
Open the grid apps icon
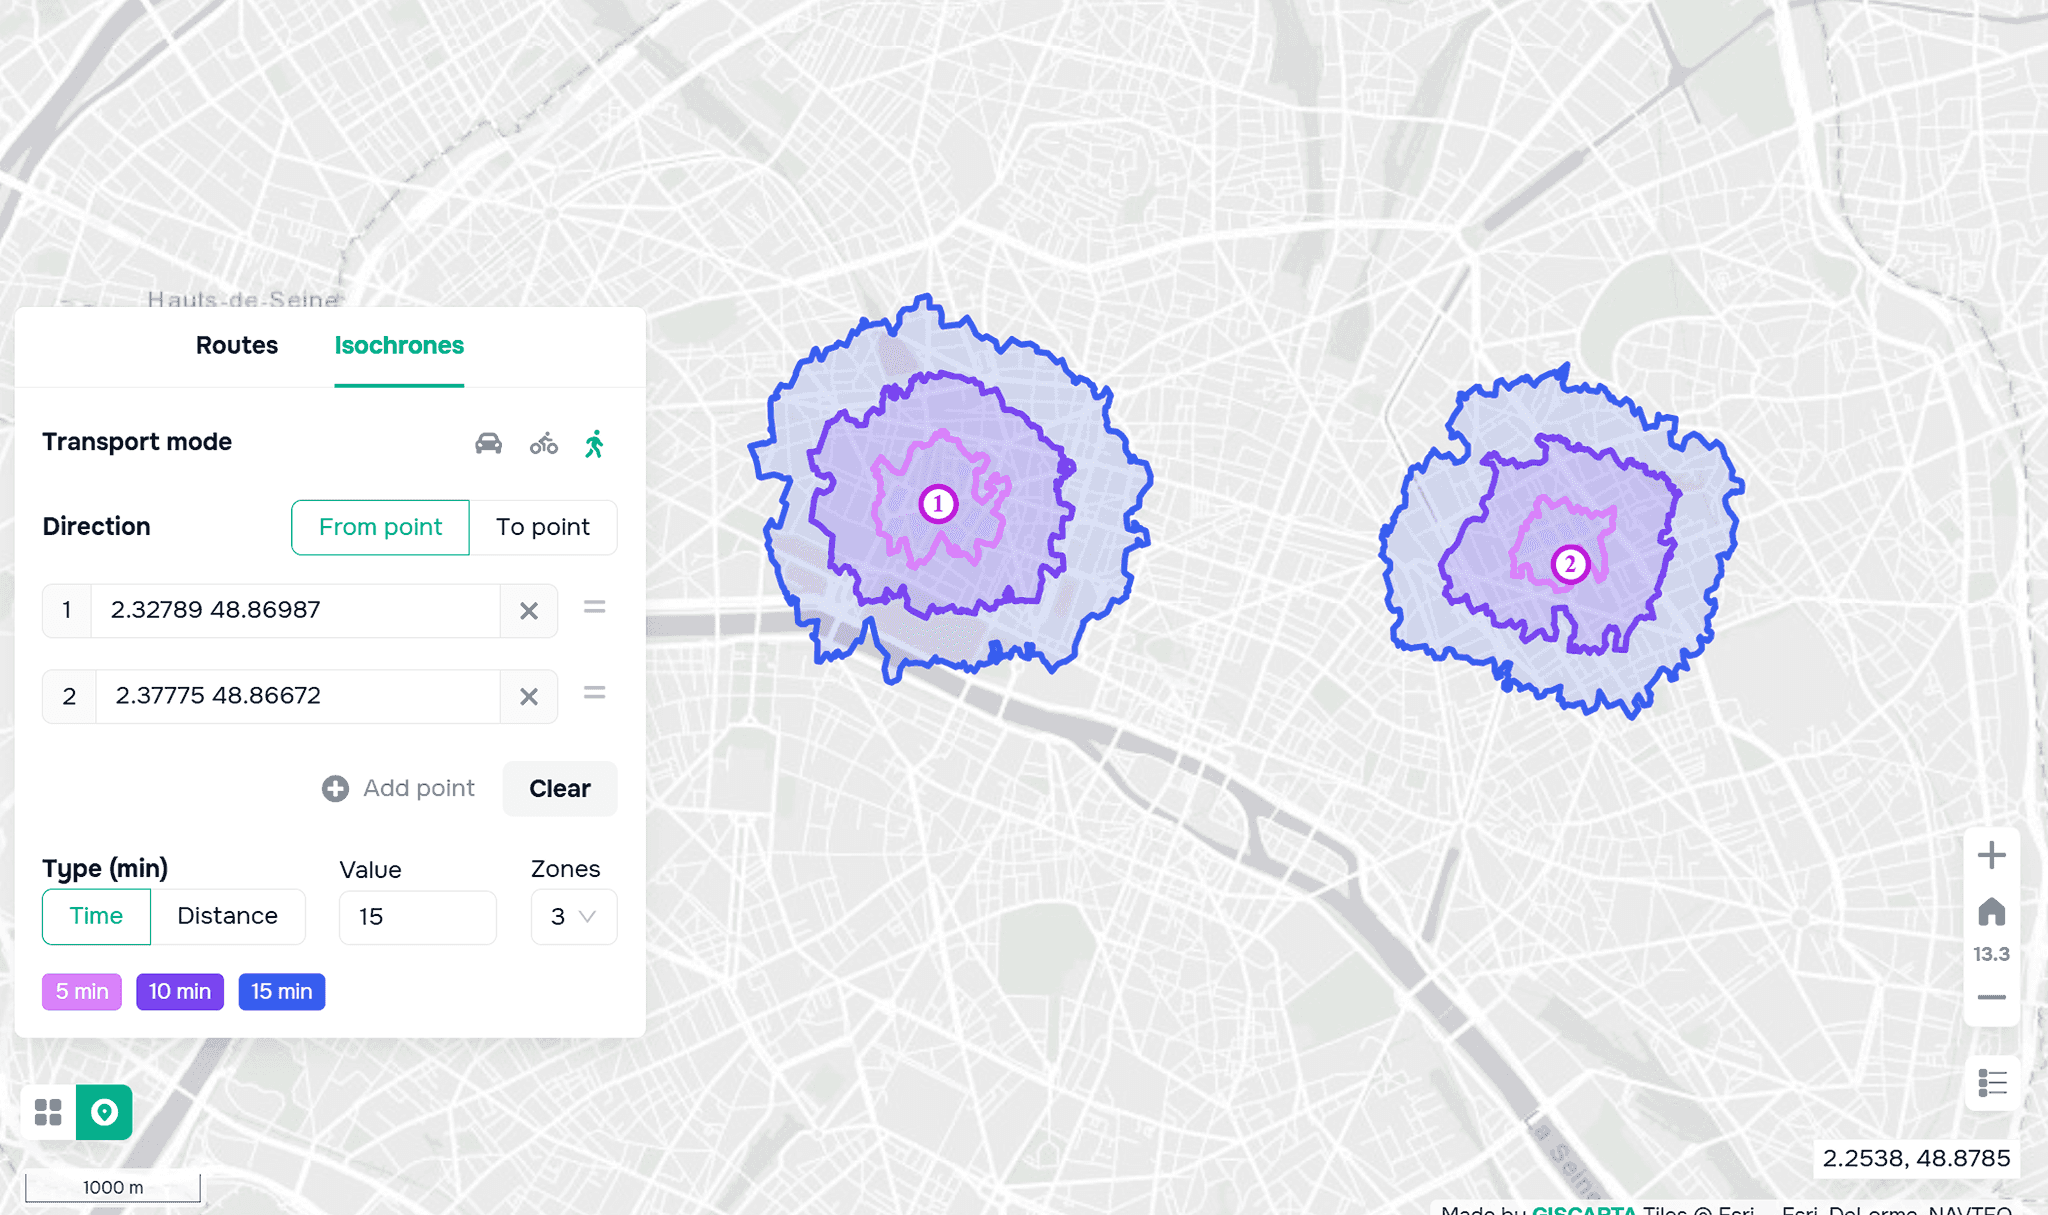[48, 1112]
